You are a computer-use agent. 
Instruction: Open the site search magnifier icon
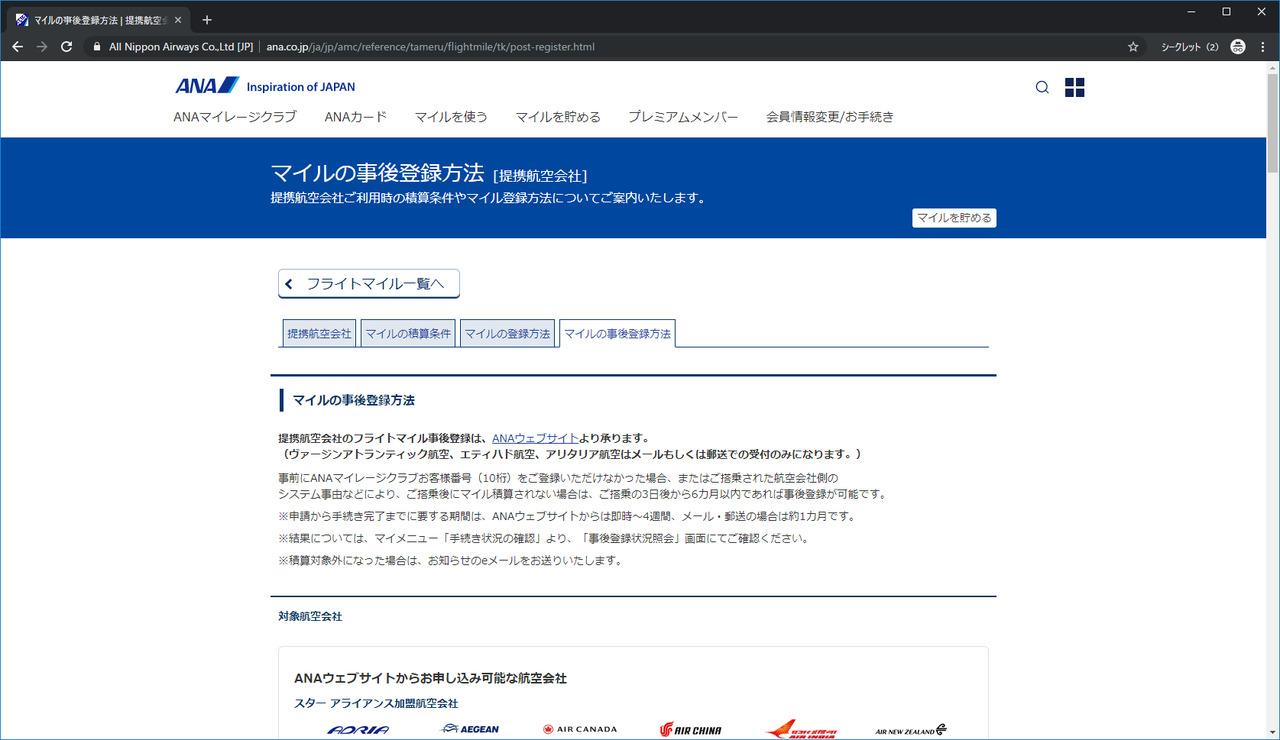[x=1042, y=87]
